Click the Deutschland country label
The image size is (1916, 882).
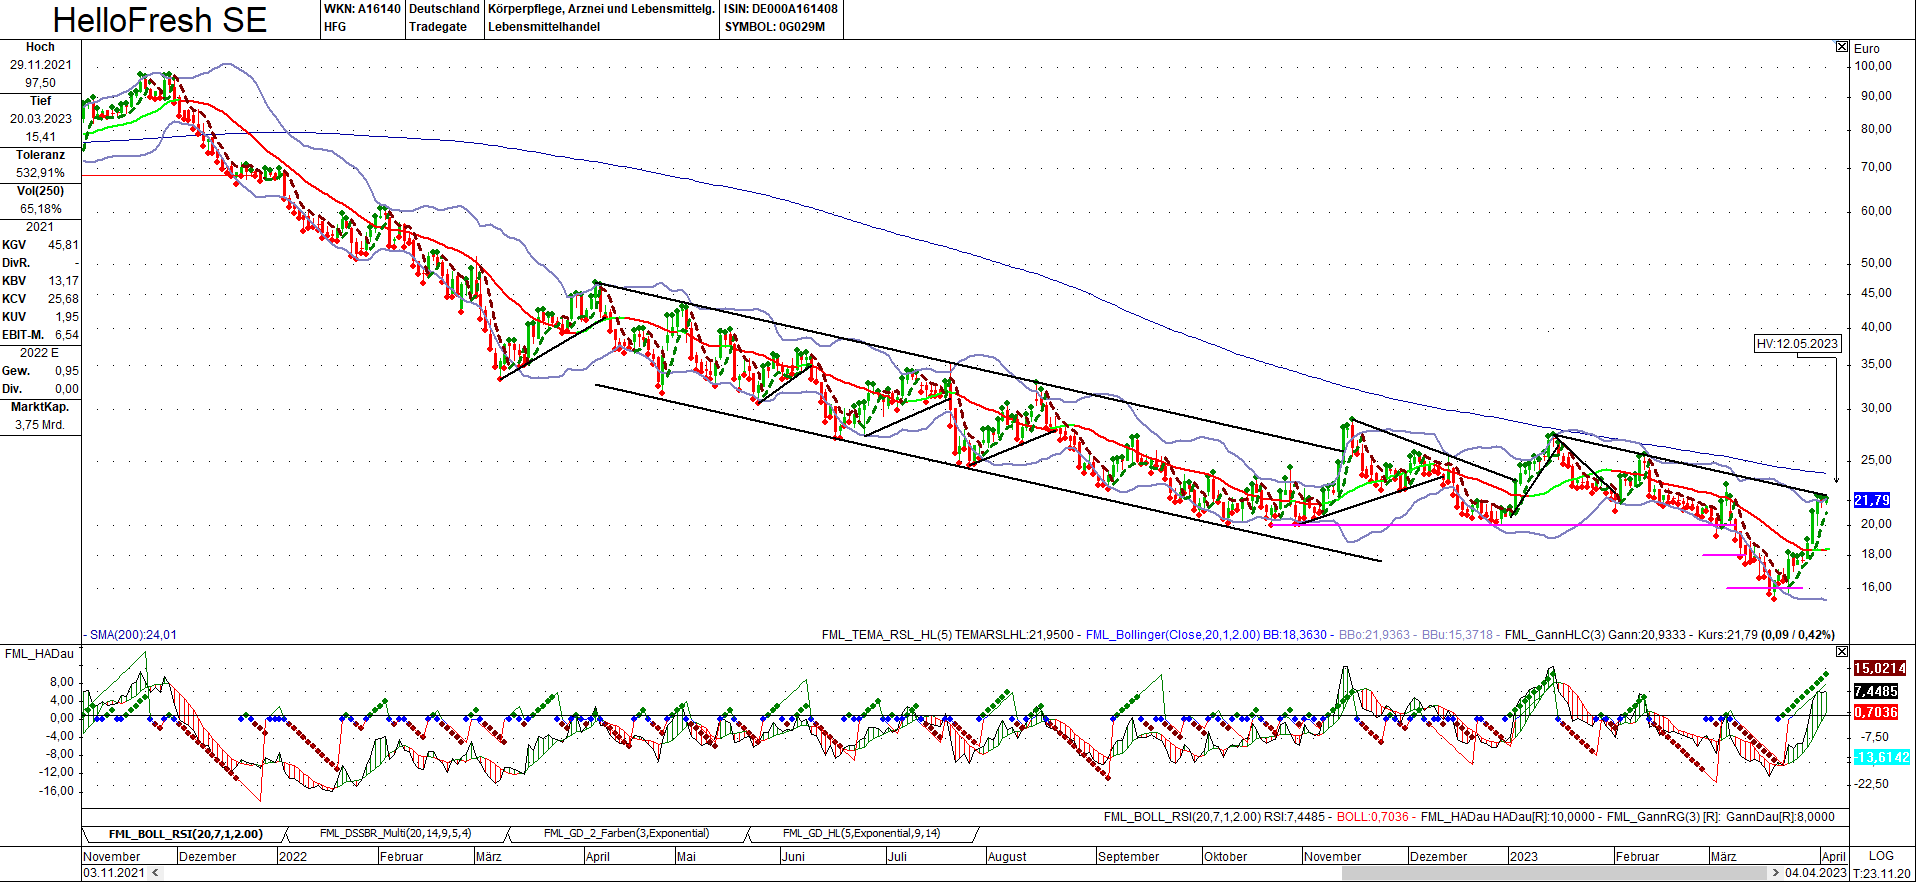tap(444, 9)
